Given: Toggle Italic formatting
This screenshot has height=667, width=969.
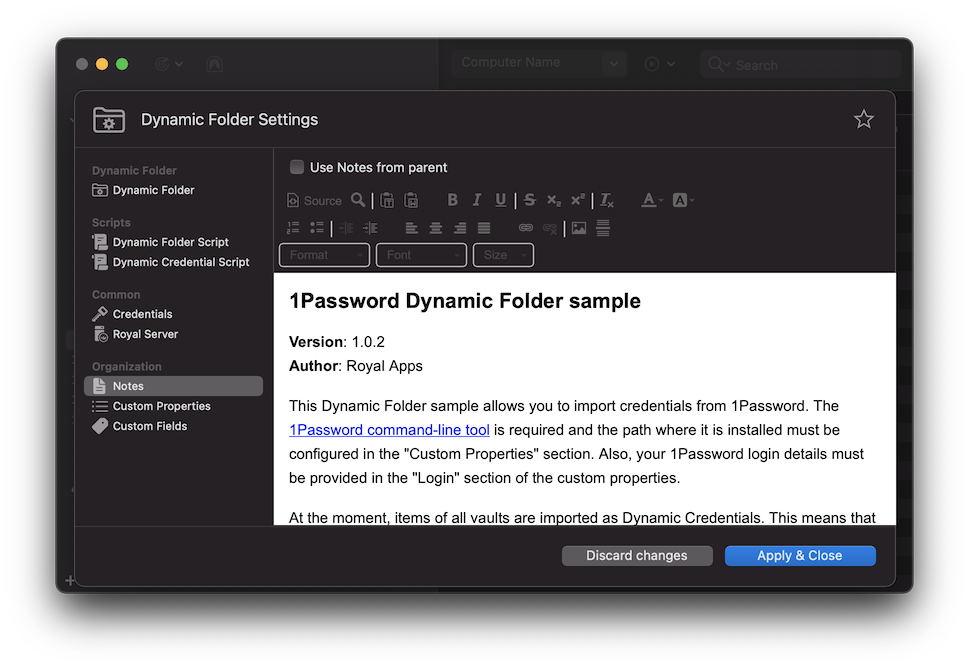Looking at the screenshot, I should 476,200.
